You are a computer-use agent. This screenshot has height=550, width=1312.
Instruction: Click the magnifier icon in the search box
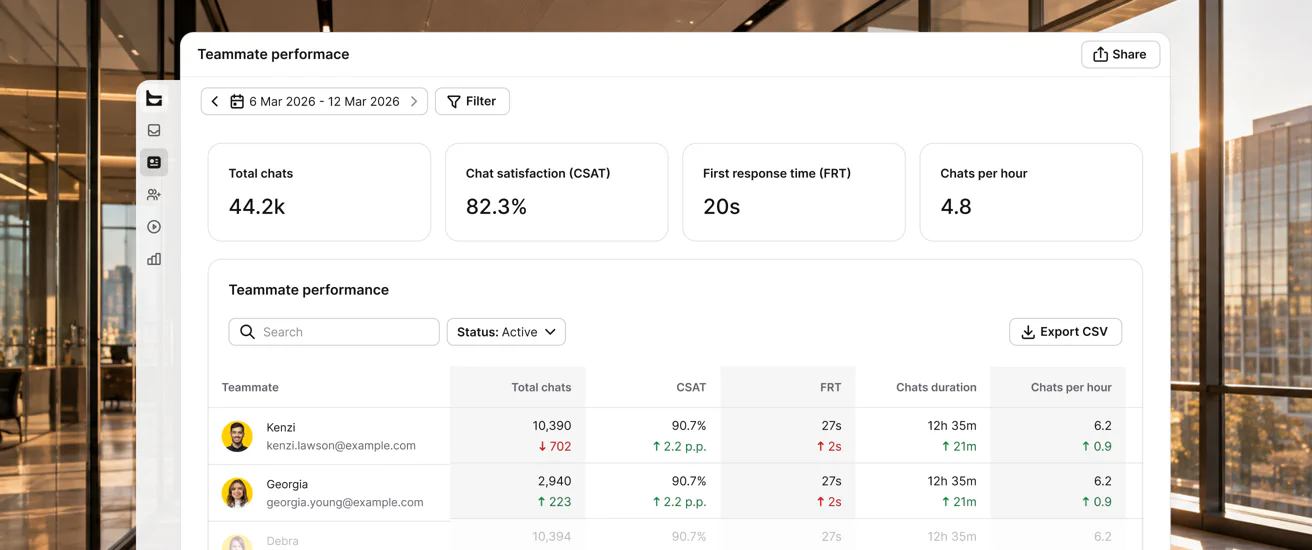click(x=247, y=332)
